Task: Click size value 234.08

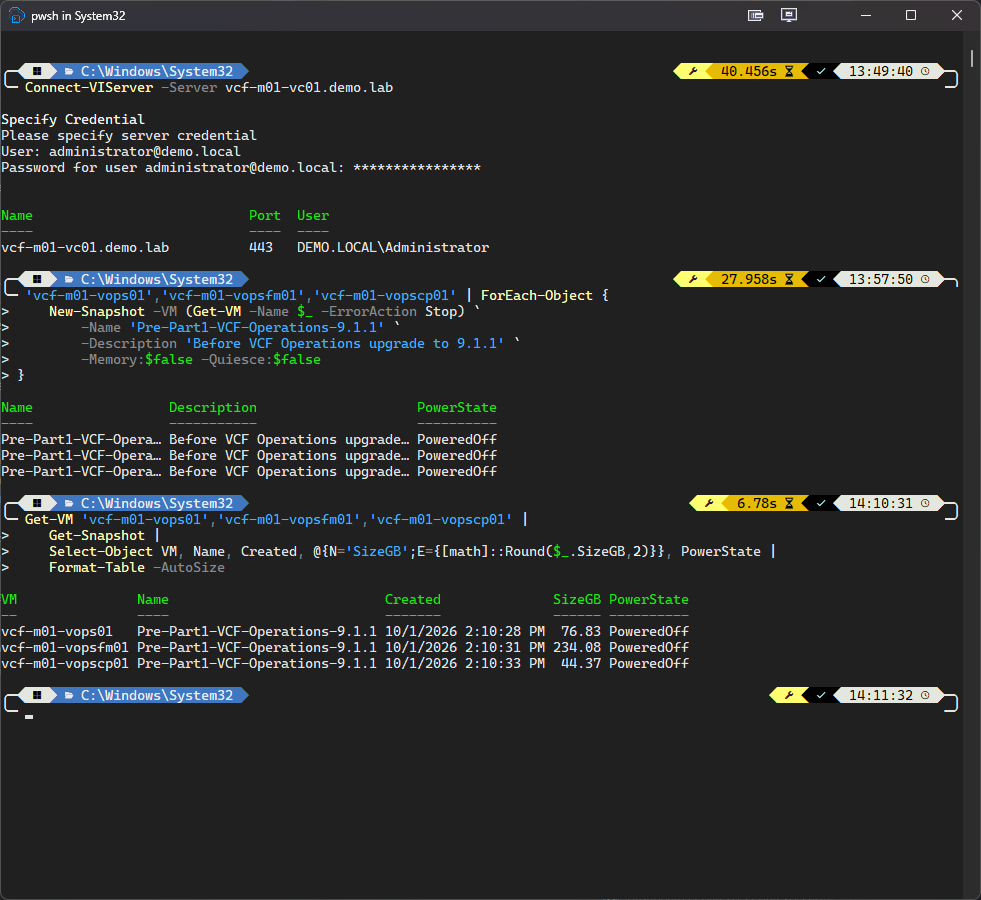Action: click(x=577, y=647)
